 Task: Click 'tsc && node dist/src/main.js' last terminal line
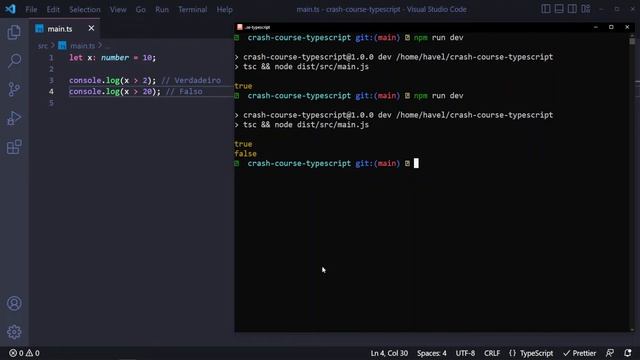coord(306,125)
